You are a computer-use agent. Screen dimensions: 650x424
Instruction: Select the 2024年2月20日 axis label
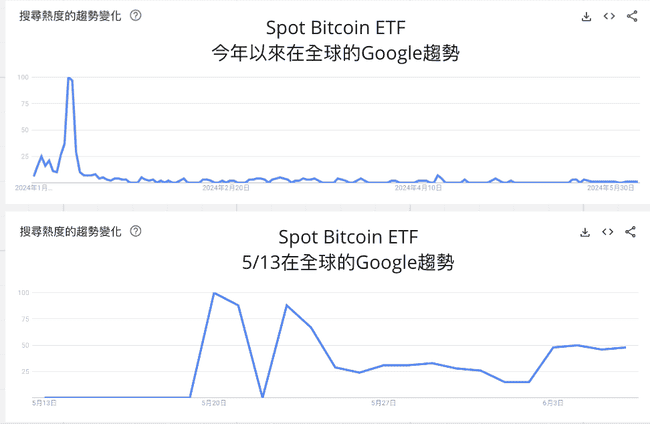tap(226, 188)
